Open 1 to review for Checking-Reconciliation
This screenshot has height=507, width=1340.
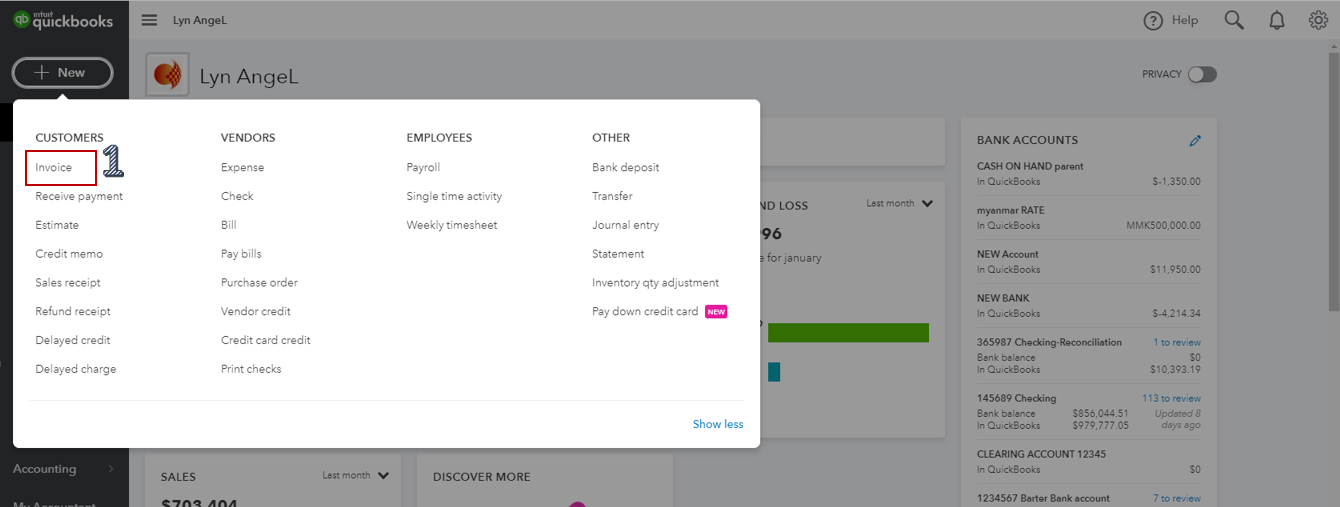1177,342
